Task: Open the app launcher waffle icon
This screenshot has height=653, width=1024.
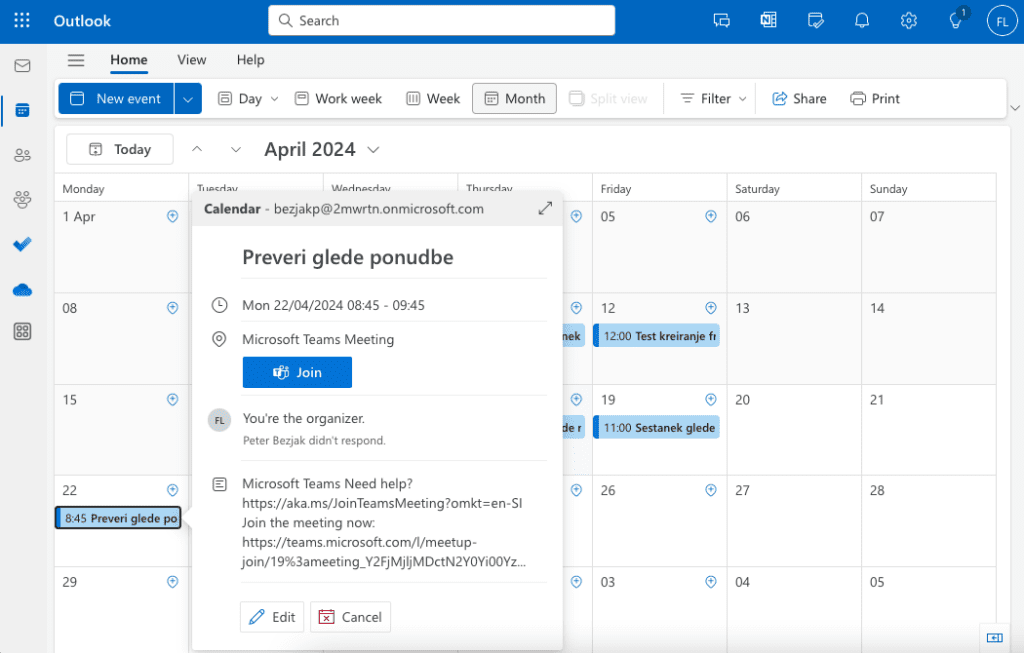Action: 22,21
